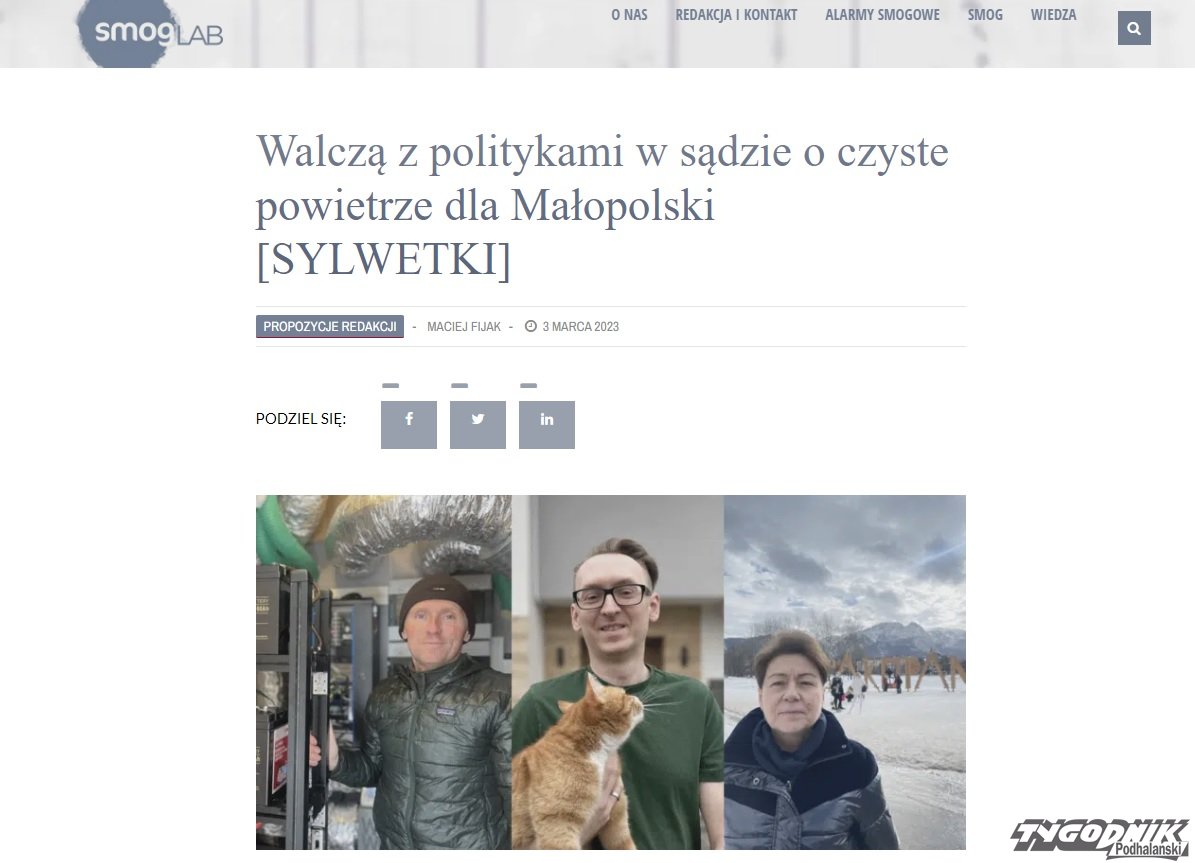Screen dimensions: 1195x863
Task: Share the article on Facebook
Action: coord(408,425)
